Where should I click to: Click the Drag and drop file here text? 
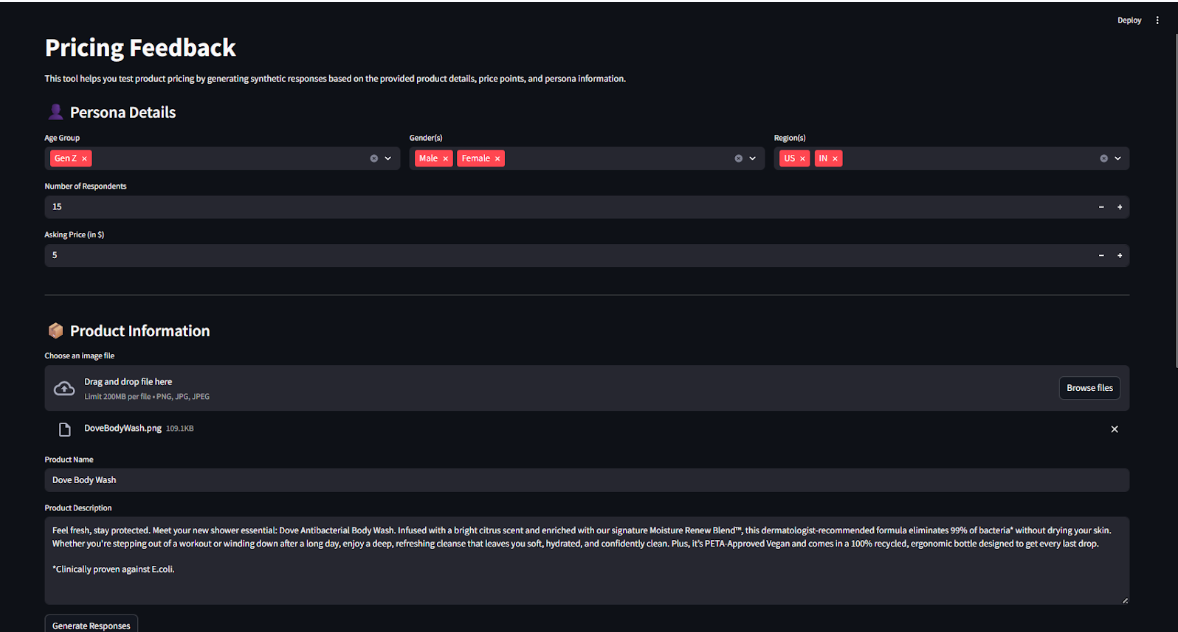[x=128, y=382]
